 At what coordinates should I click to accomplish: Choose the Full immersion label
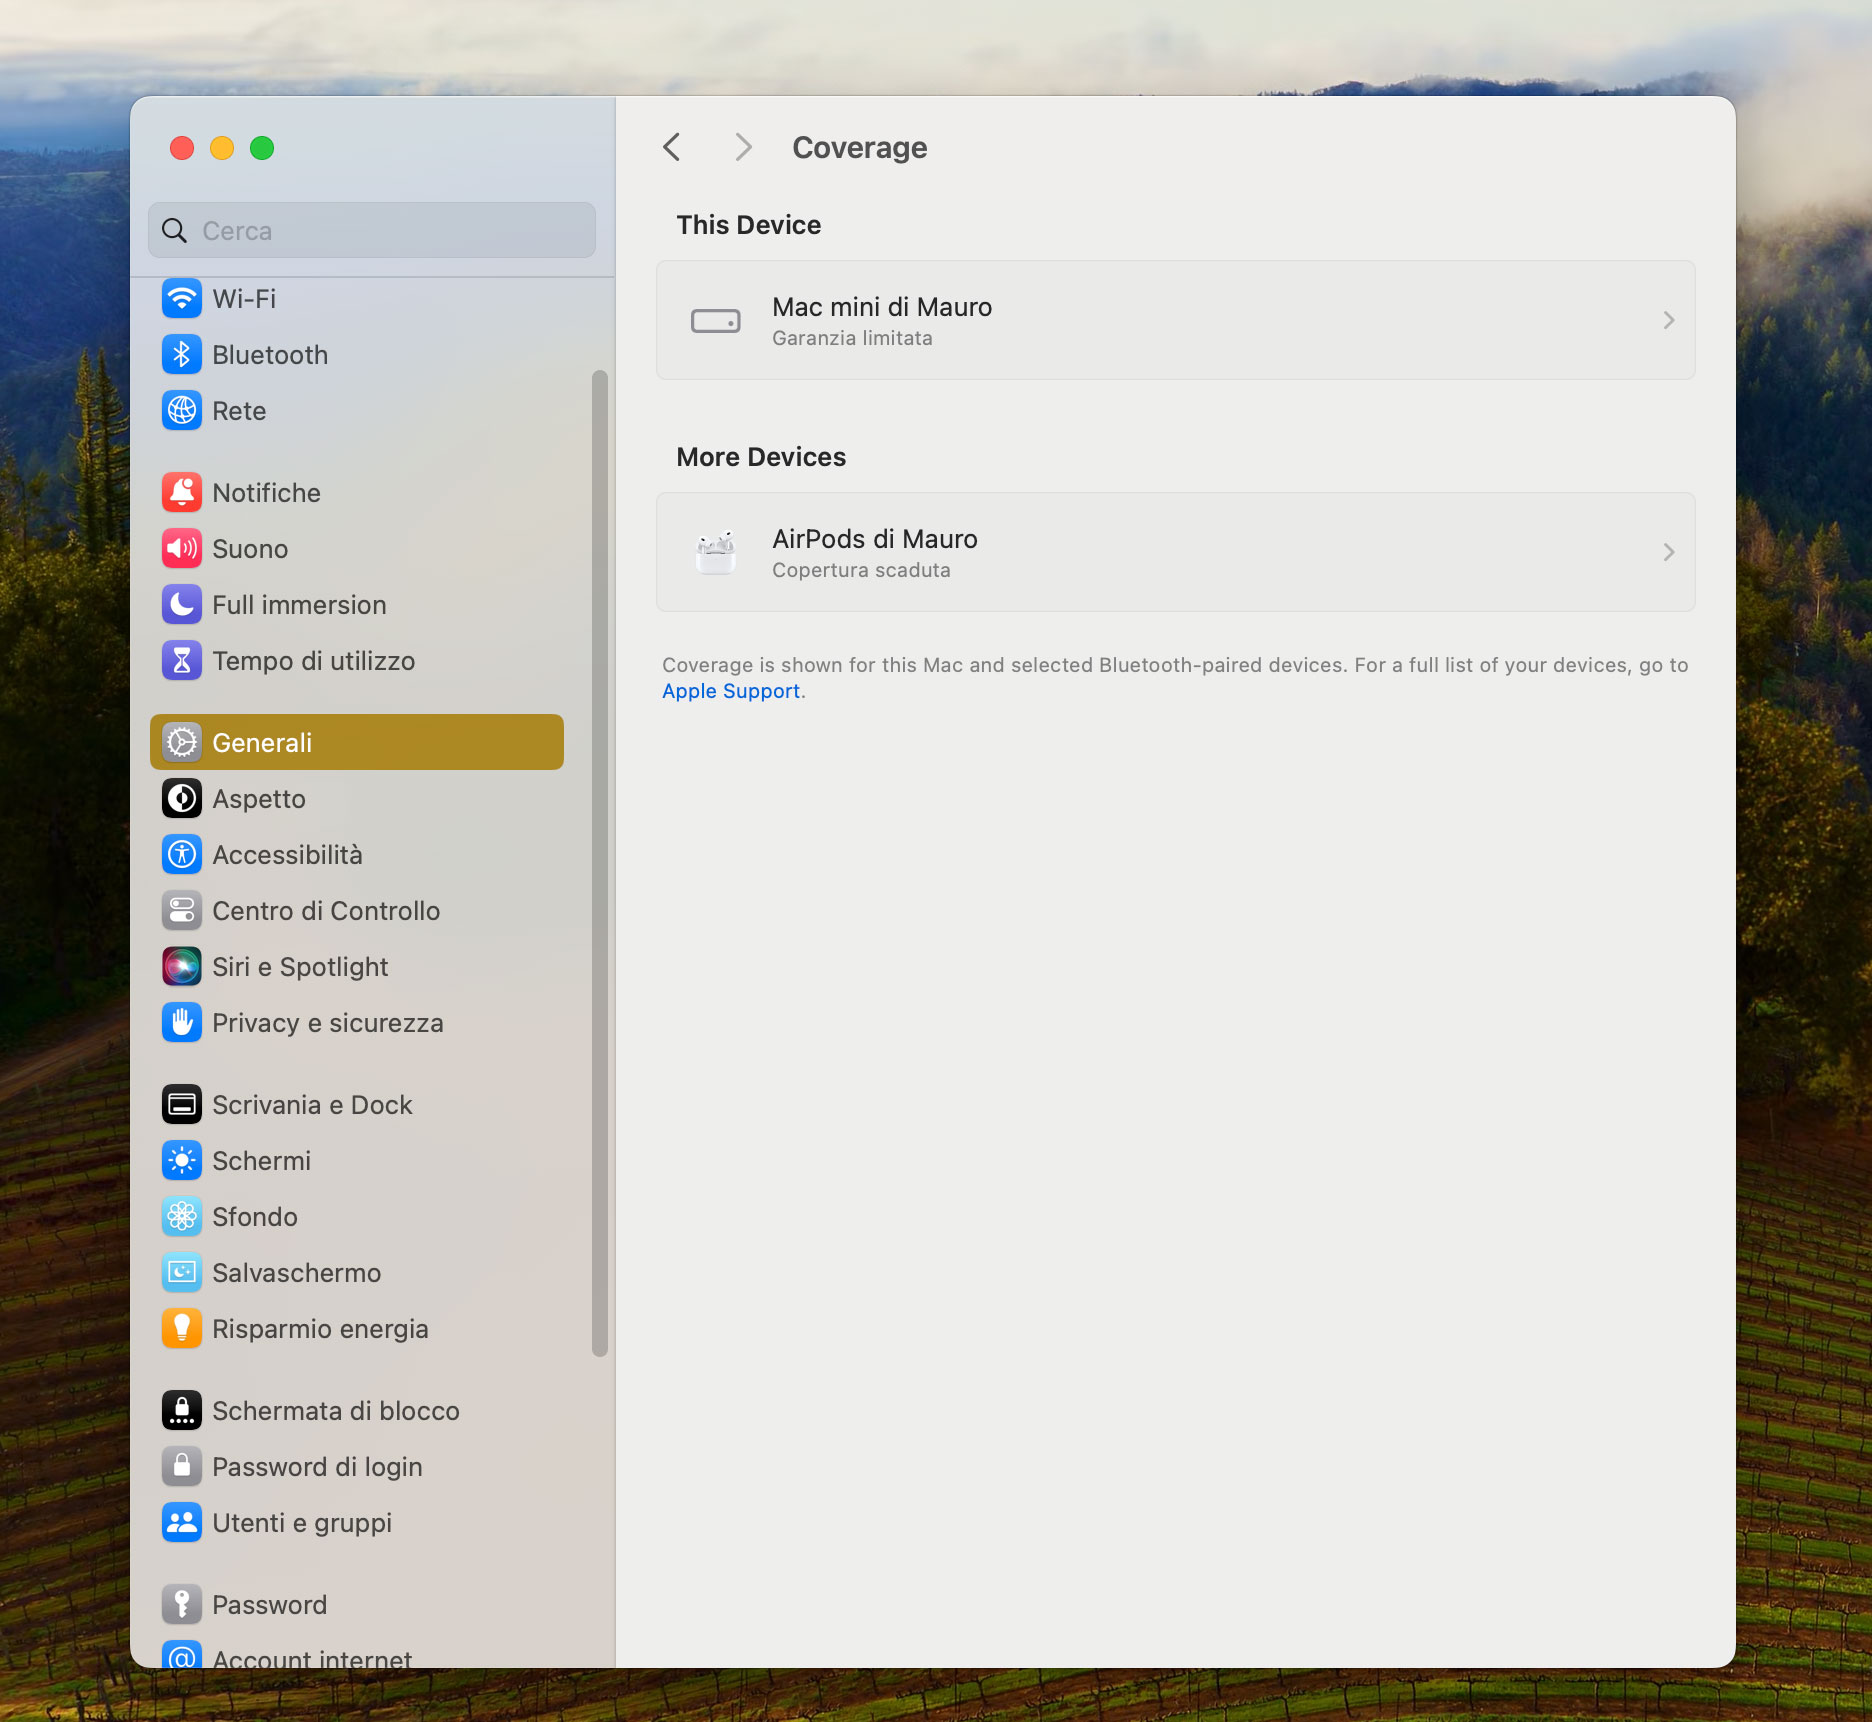tap(299, 604)
